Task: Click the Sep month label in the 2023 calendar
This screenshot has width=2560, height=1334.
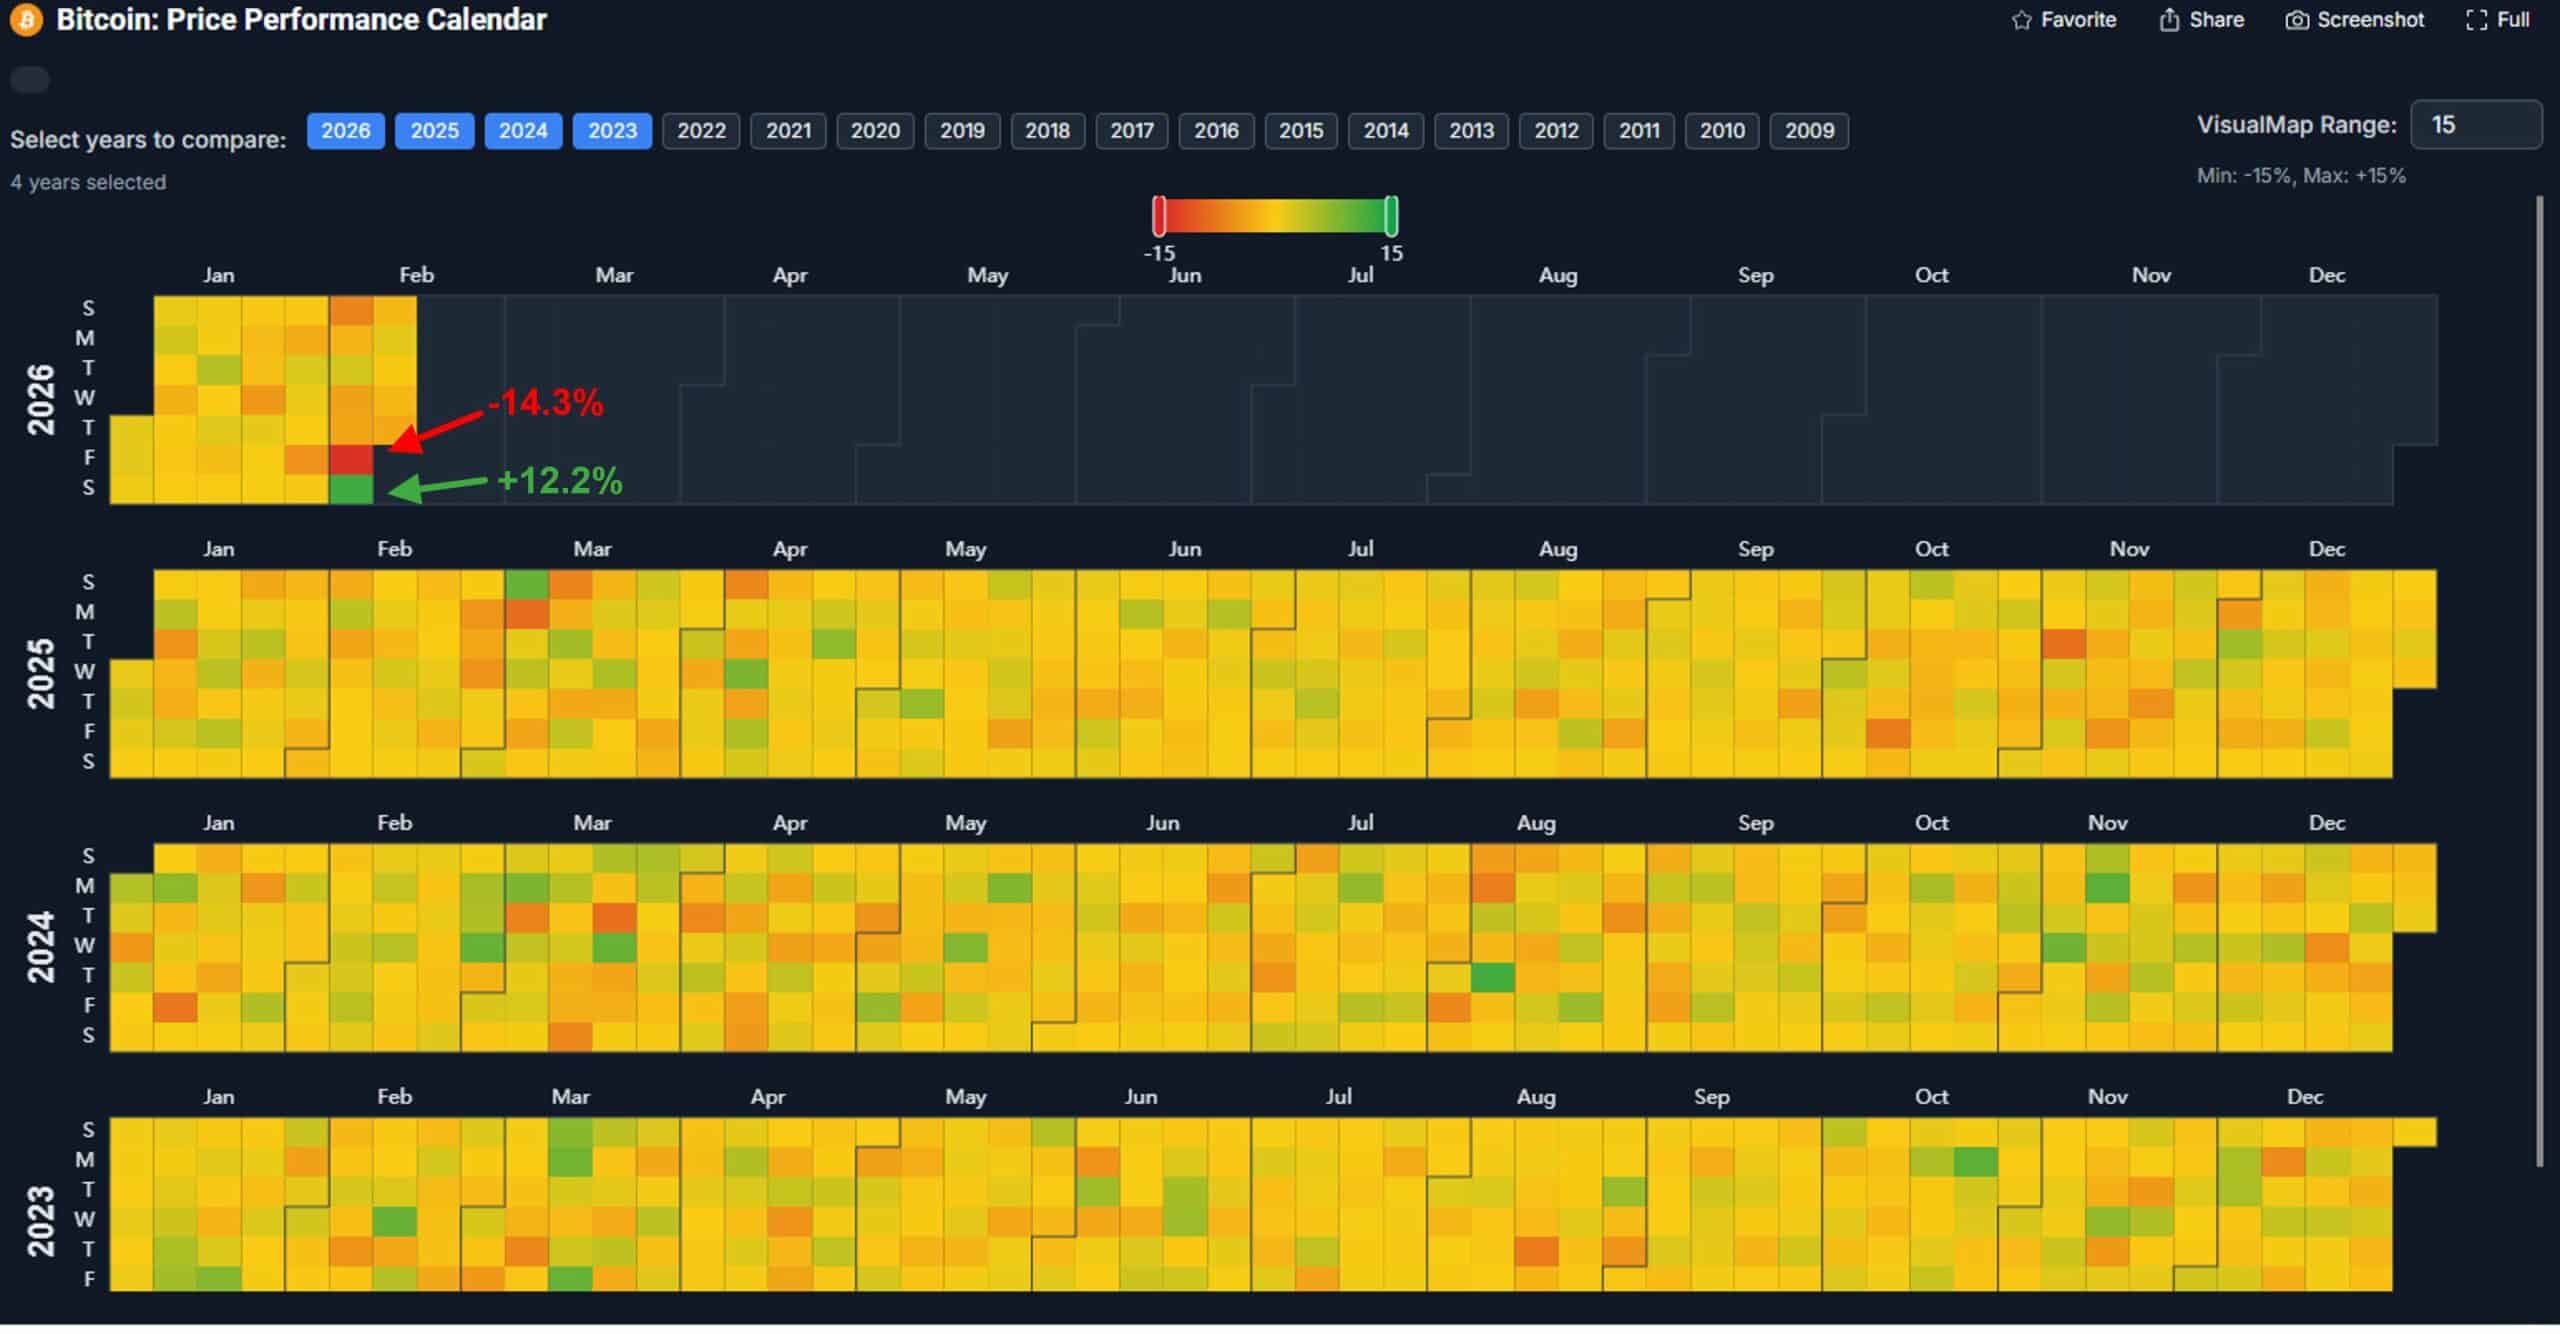Action: coord(1712,1098)
